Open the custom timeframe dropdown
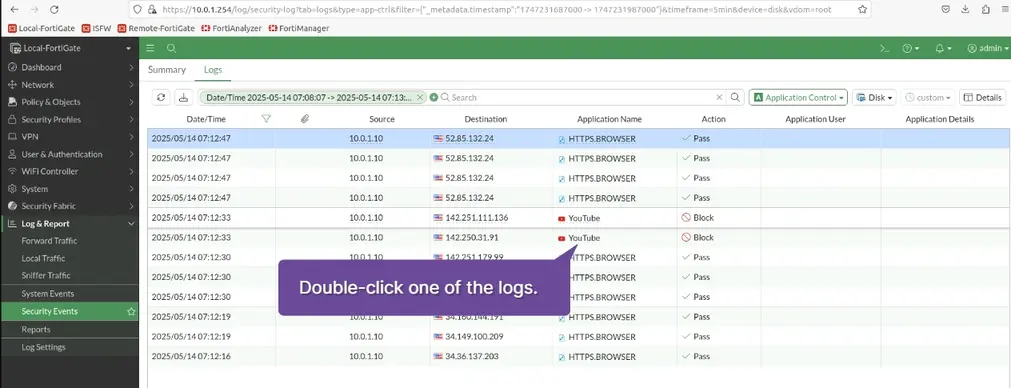The image size is (1011, 388). pyautogui.click(x=928, y=97)
